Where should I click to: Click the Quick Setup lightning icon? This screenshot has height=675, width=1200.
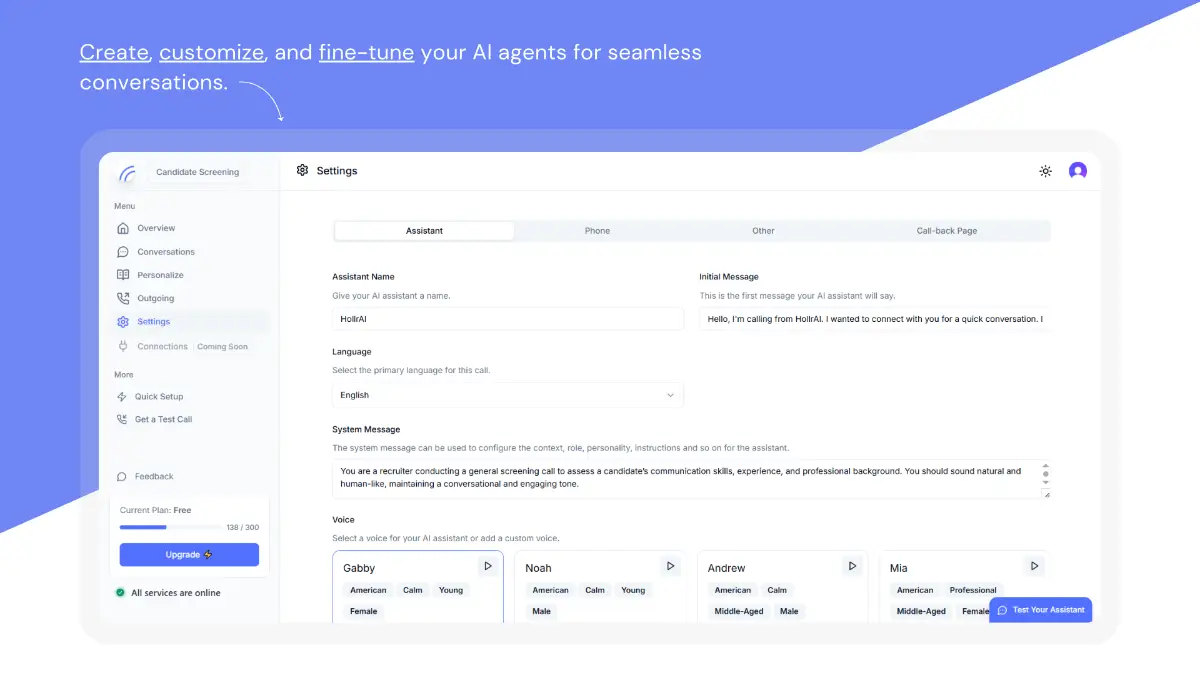122,397
